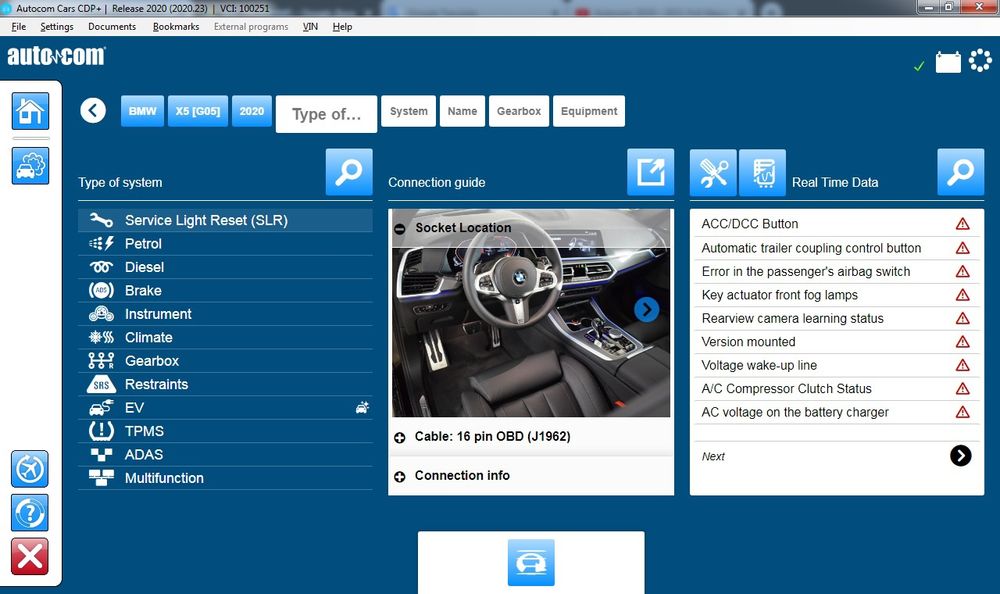Open the Home screen icon in the sidebar
Image resolution: width=1000 pixels, height=594 pixels.
(30, 111)
